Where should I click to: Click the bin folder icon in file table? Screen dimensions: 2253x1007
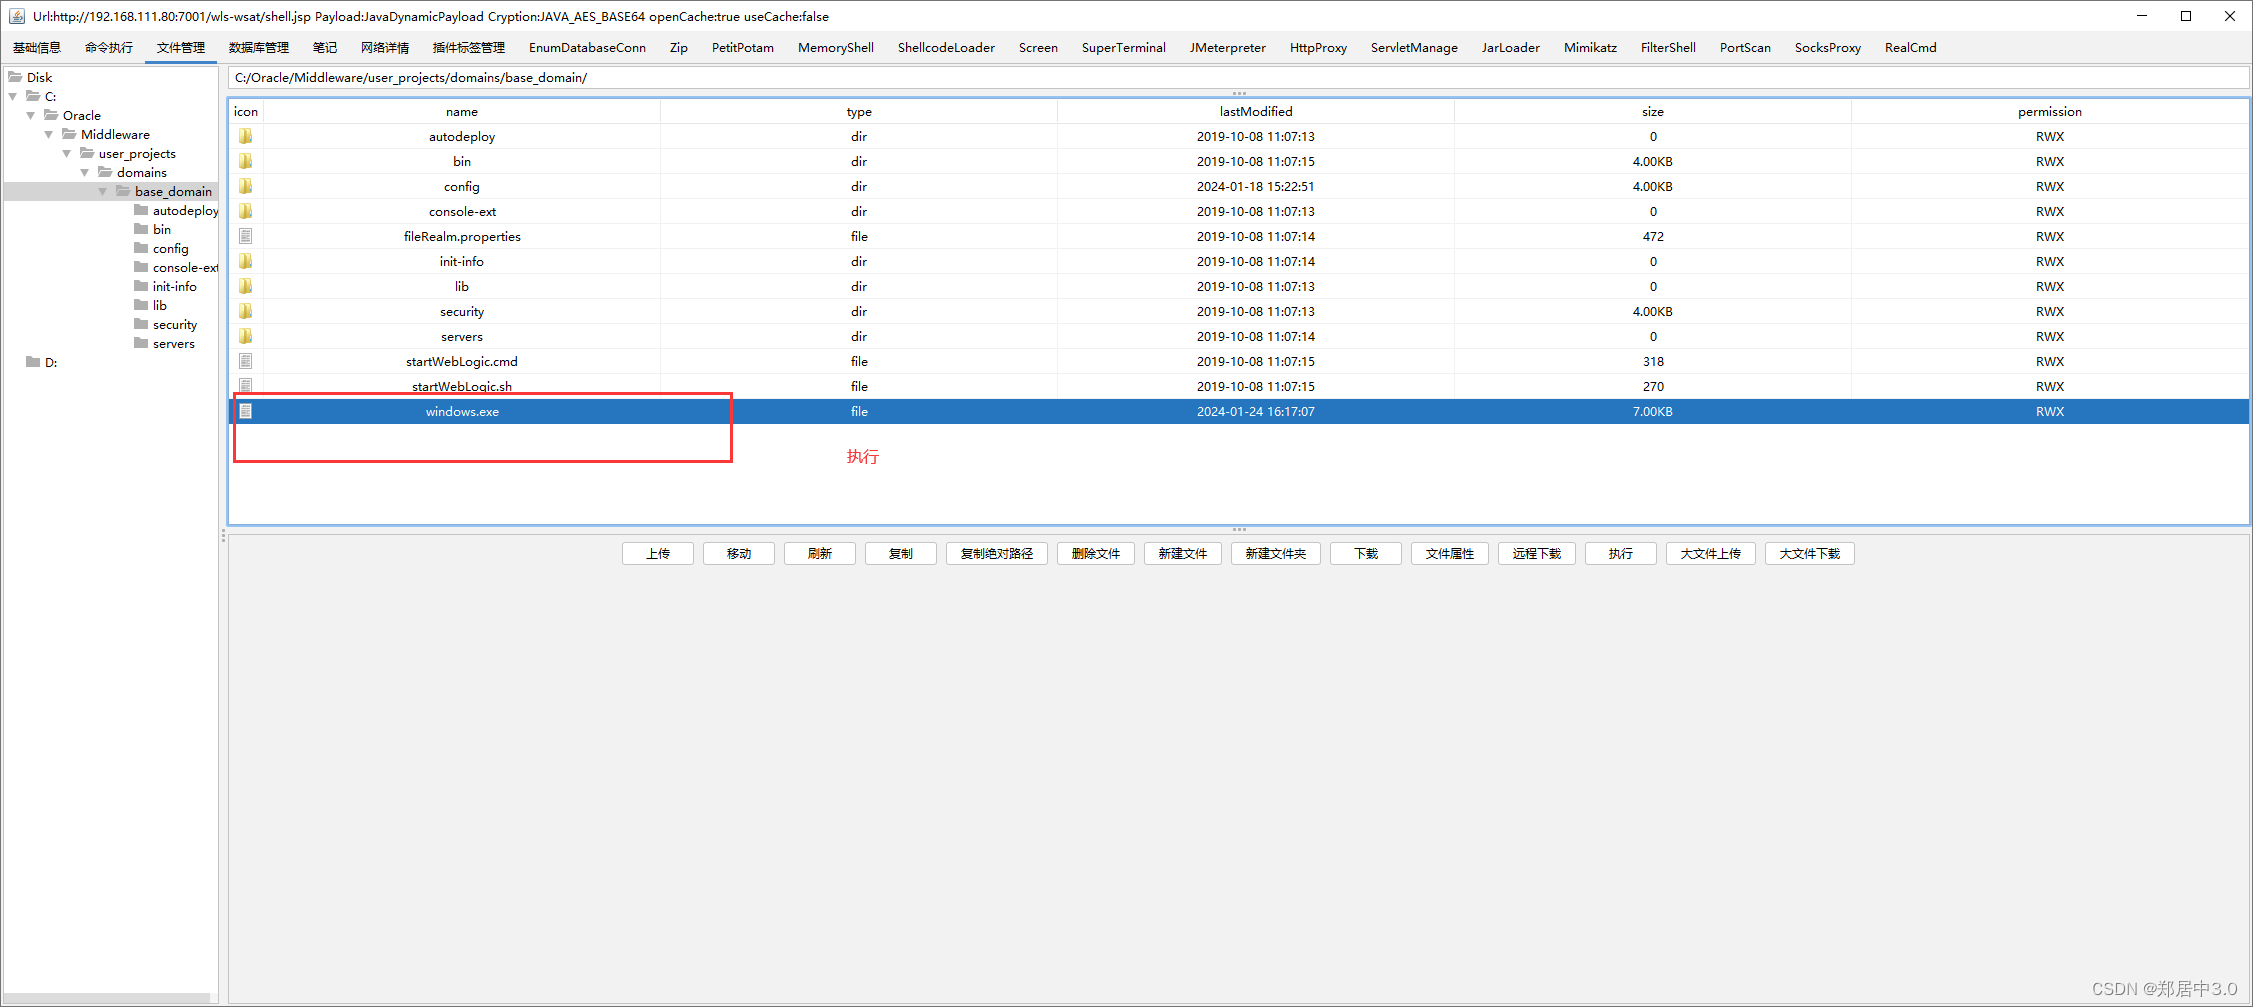(x=245, y=161)
